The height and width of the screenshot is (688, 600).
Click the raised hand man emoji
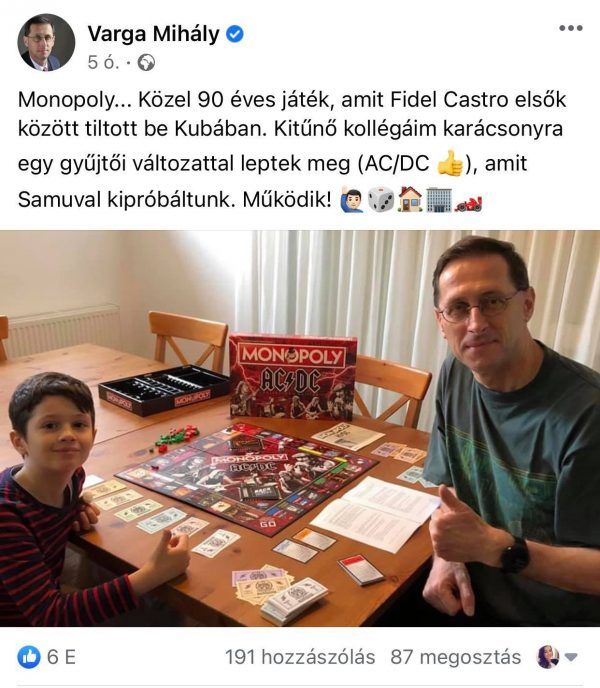[352, 200]
